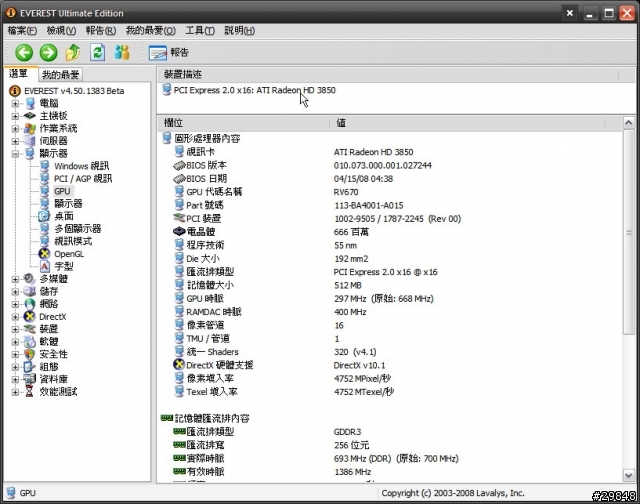Open the 工具(T) menu
640x504 pixels.
200,31
